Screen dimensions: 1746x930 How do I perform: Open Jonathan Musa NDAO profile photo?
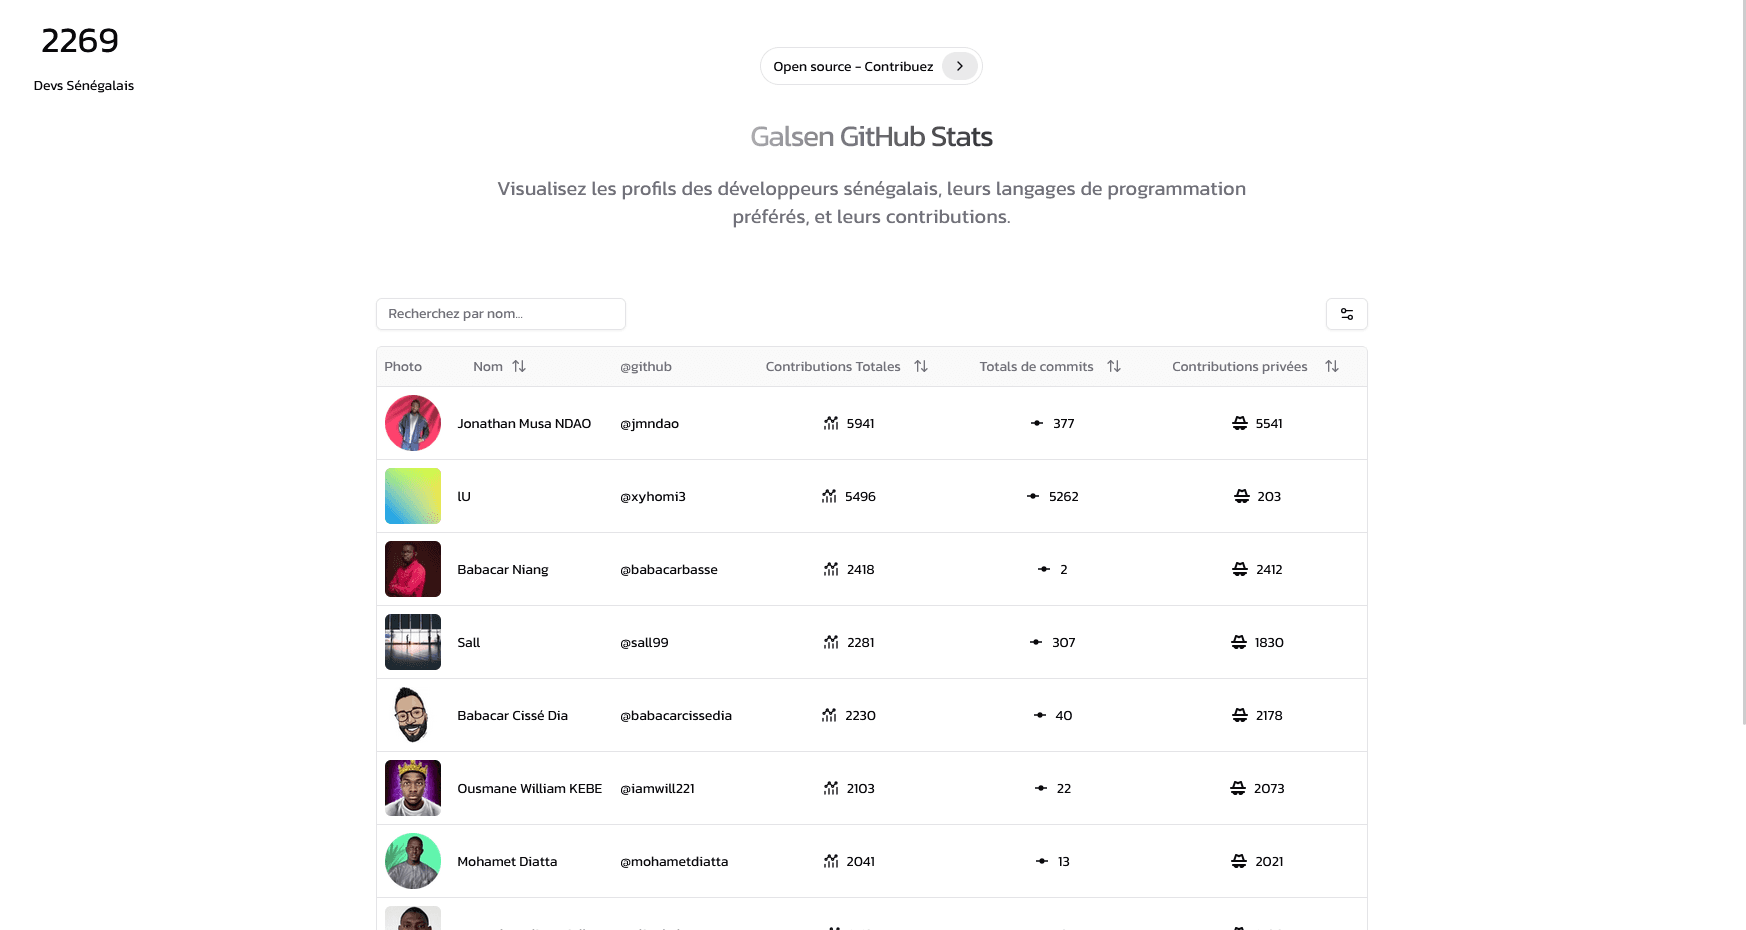tap(413, 423)
